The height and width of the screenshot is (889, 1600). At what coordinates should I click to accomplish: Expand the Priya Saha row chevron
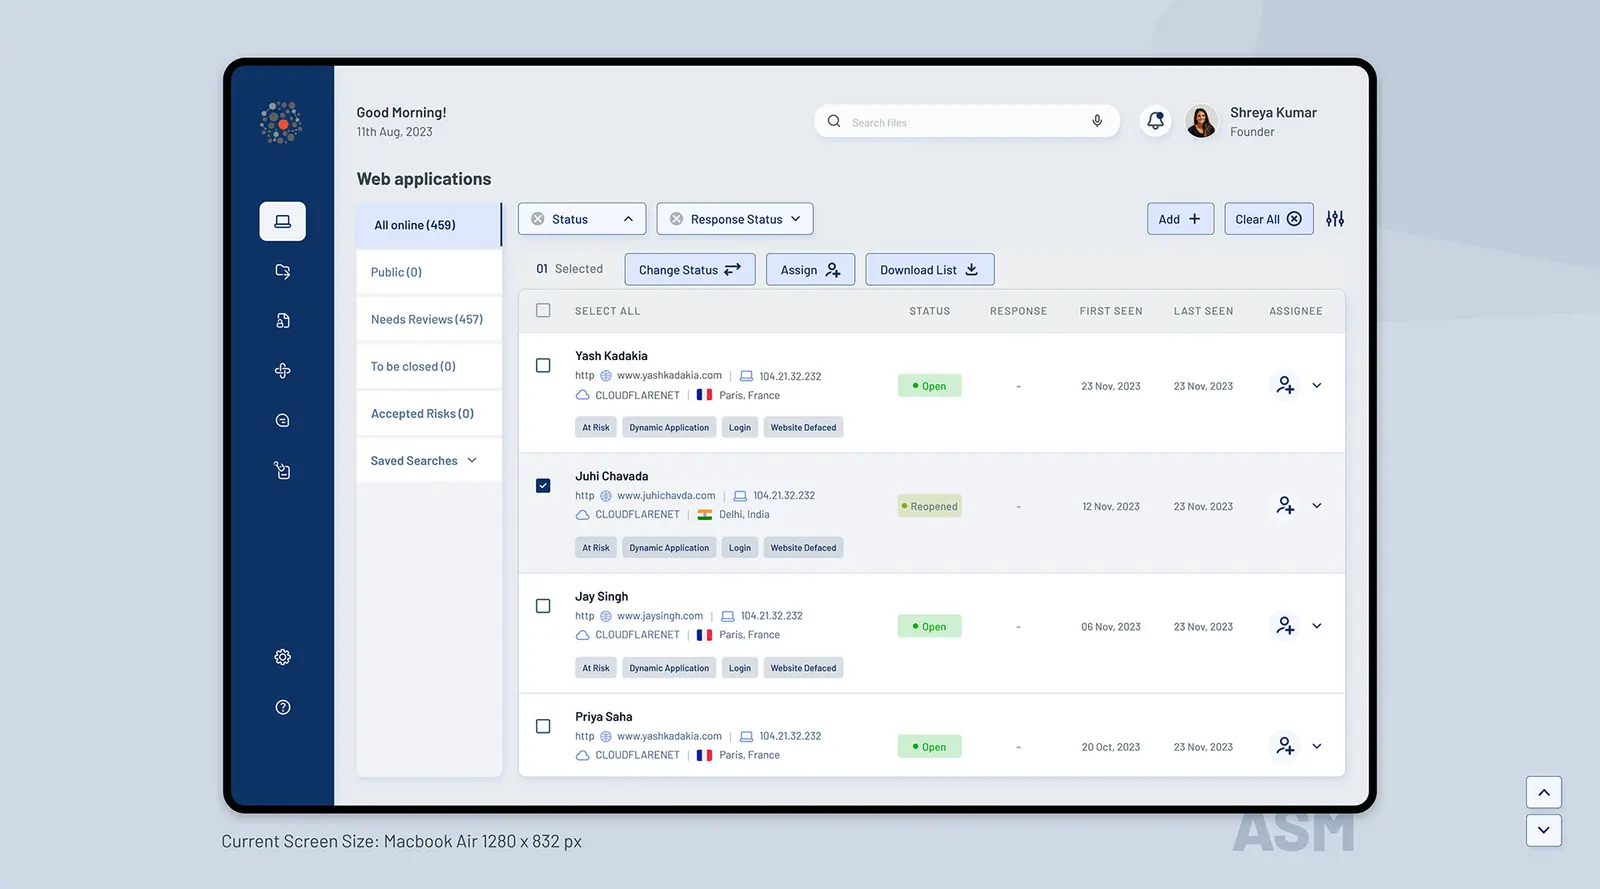pos(1317,746)
